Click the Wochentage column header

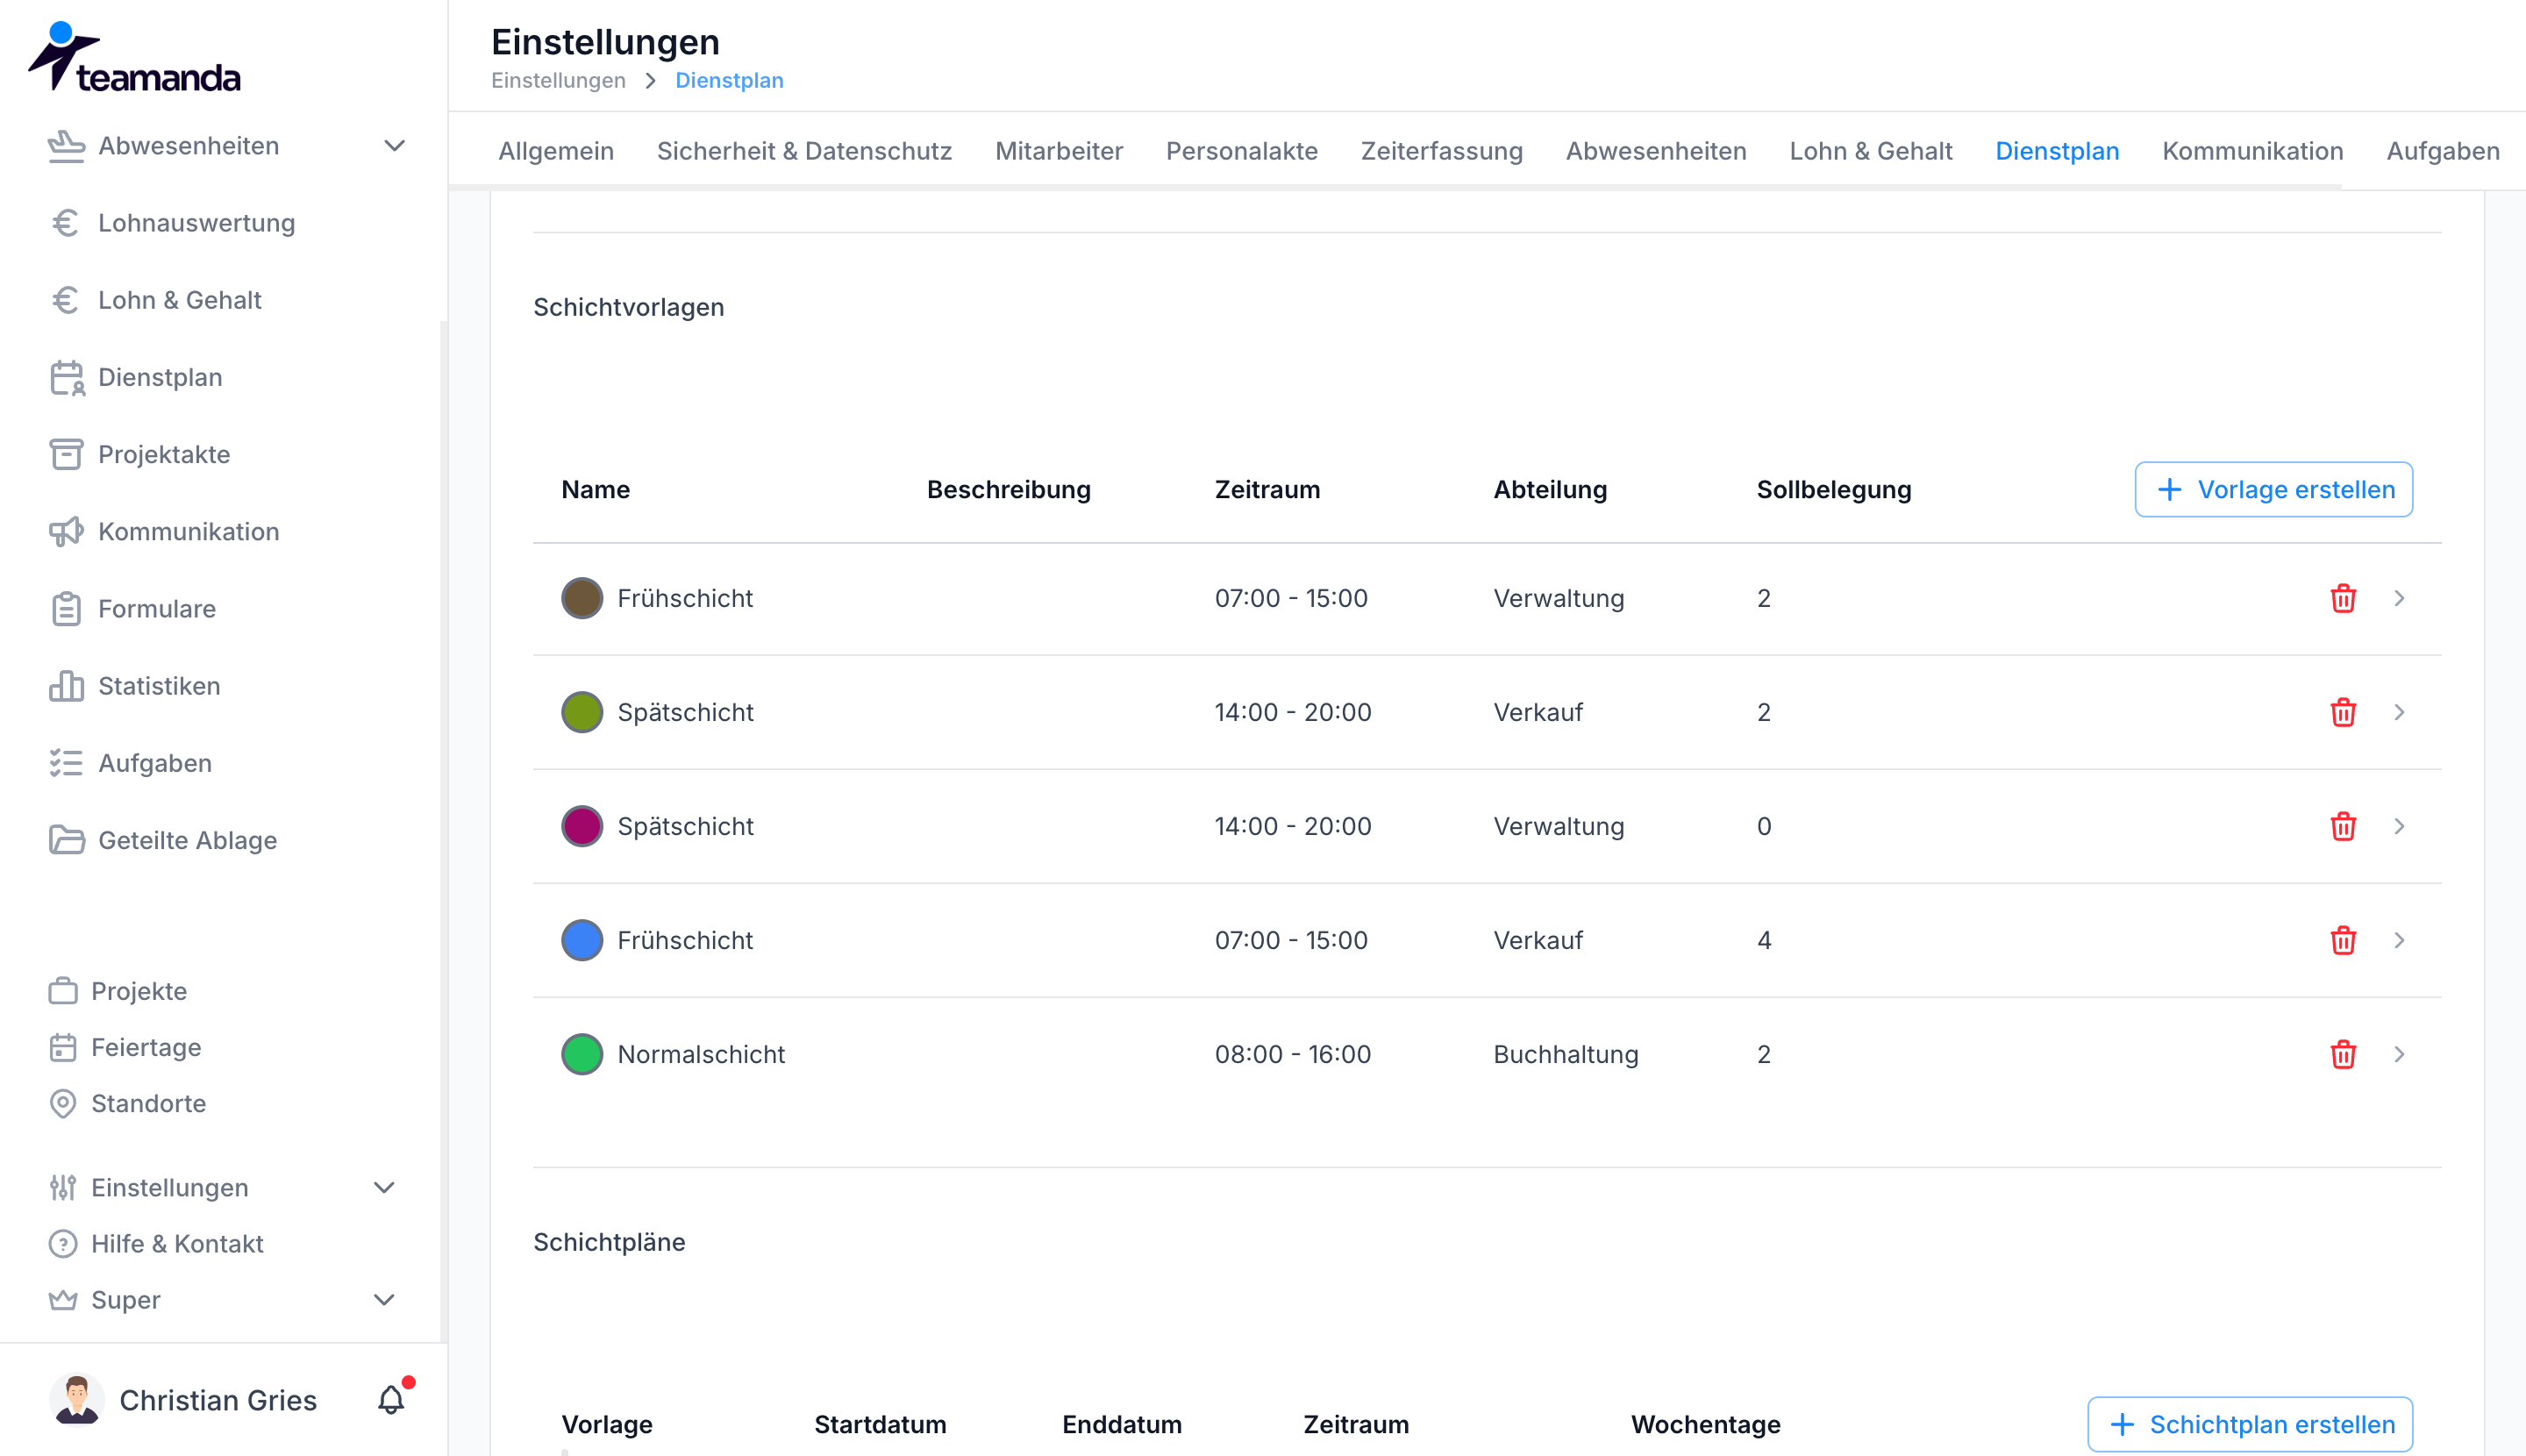click(1706, 1424)
